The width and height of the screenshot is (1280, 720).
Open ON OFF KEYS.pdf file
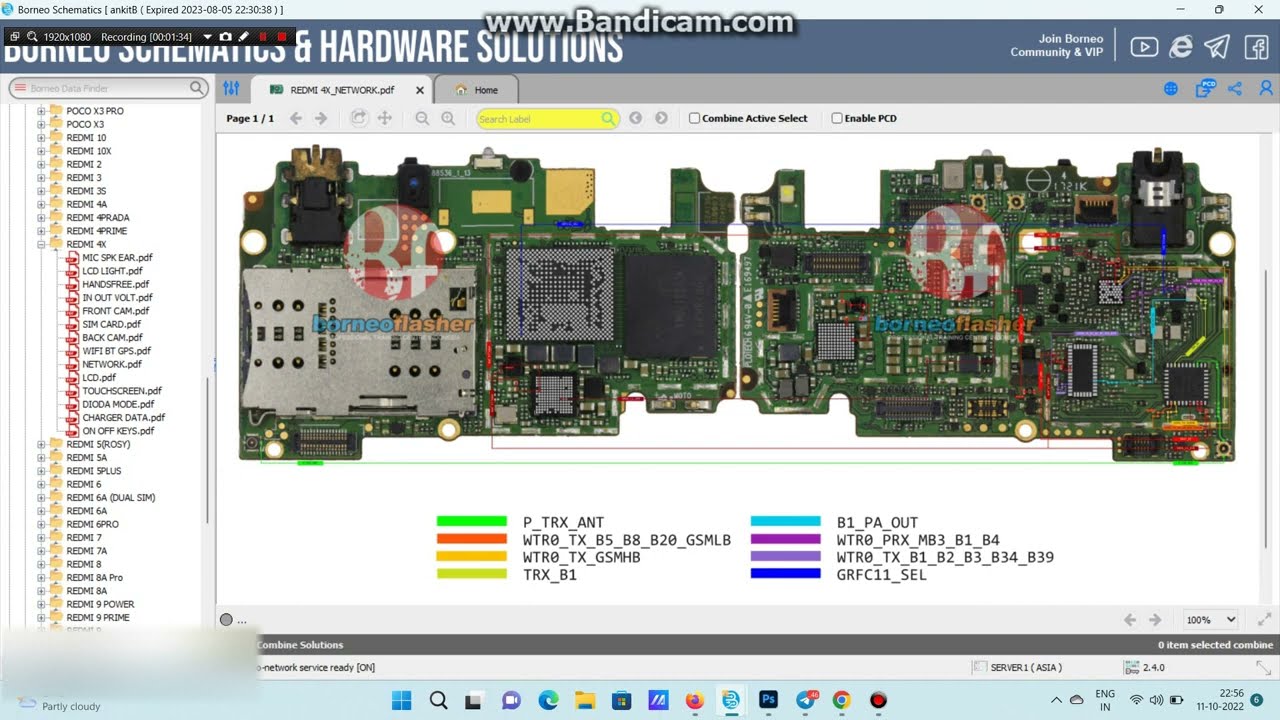[118, 431]
